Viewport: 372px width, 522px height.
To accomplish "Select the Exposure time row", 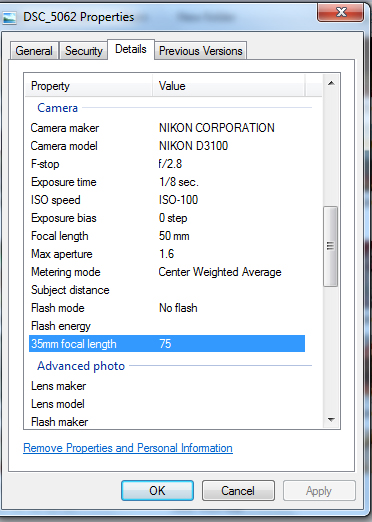I will (x=167, y=182).
